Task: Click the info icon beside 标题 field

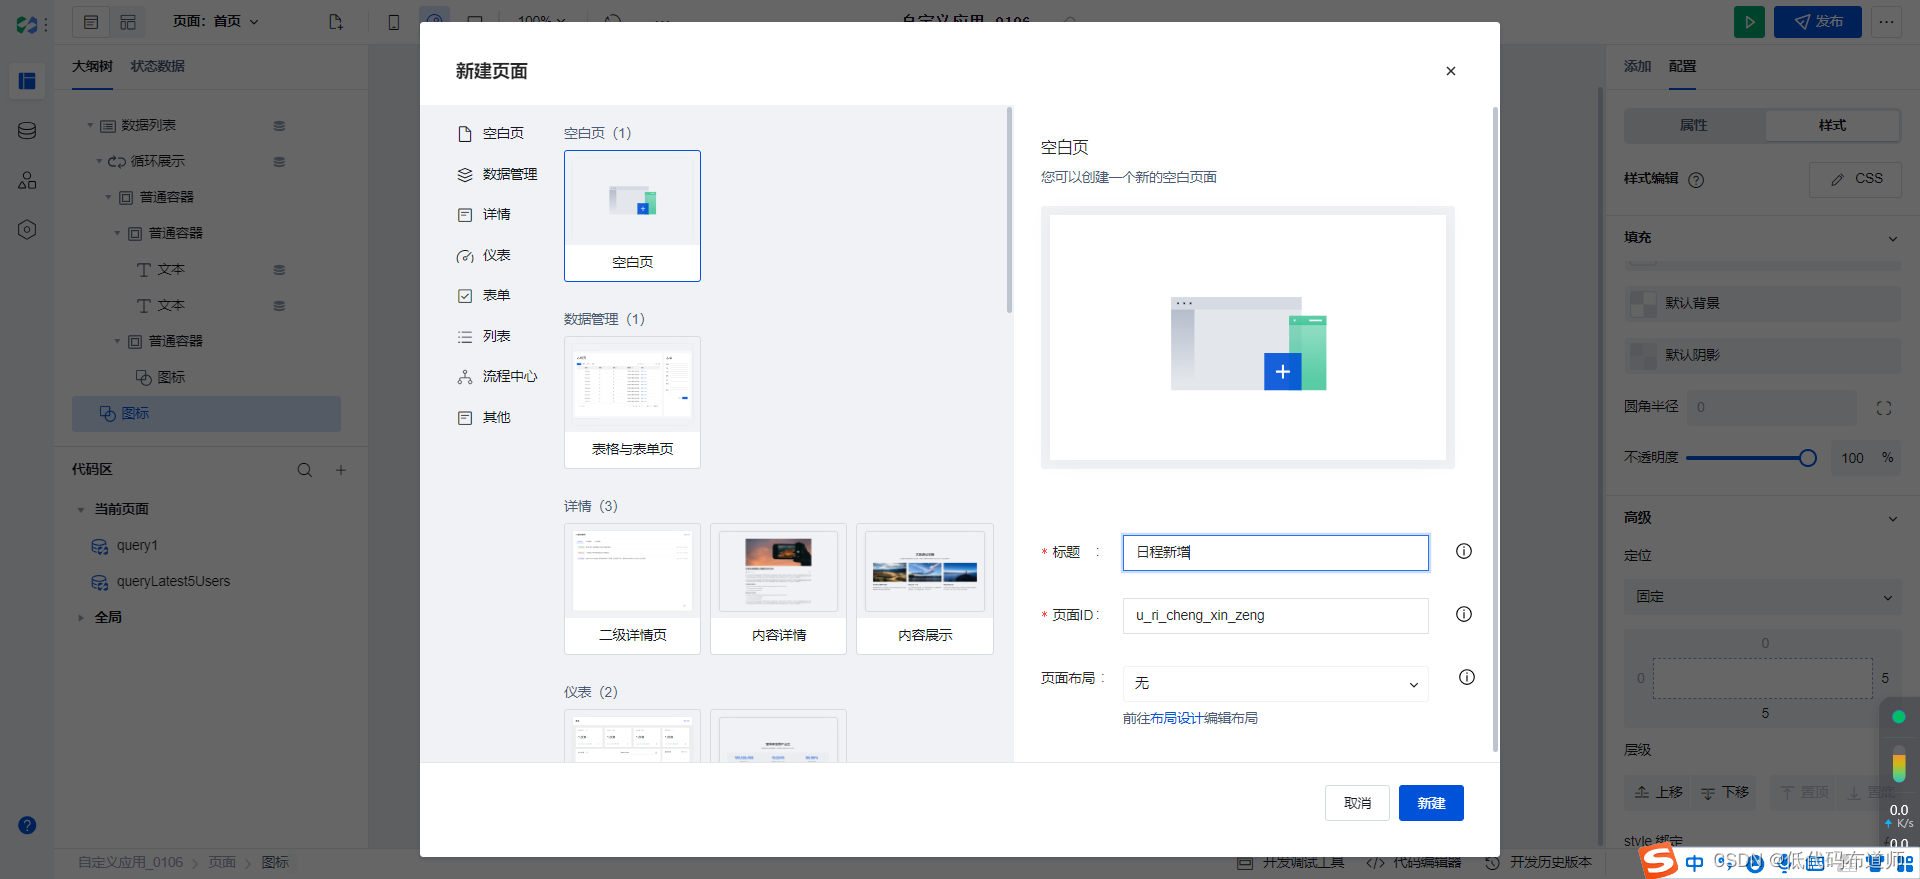Action: (x=1463, y=551)
